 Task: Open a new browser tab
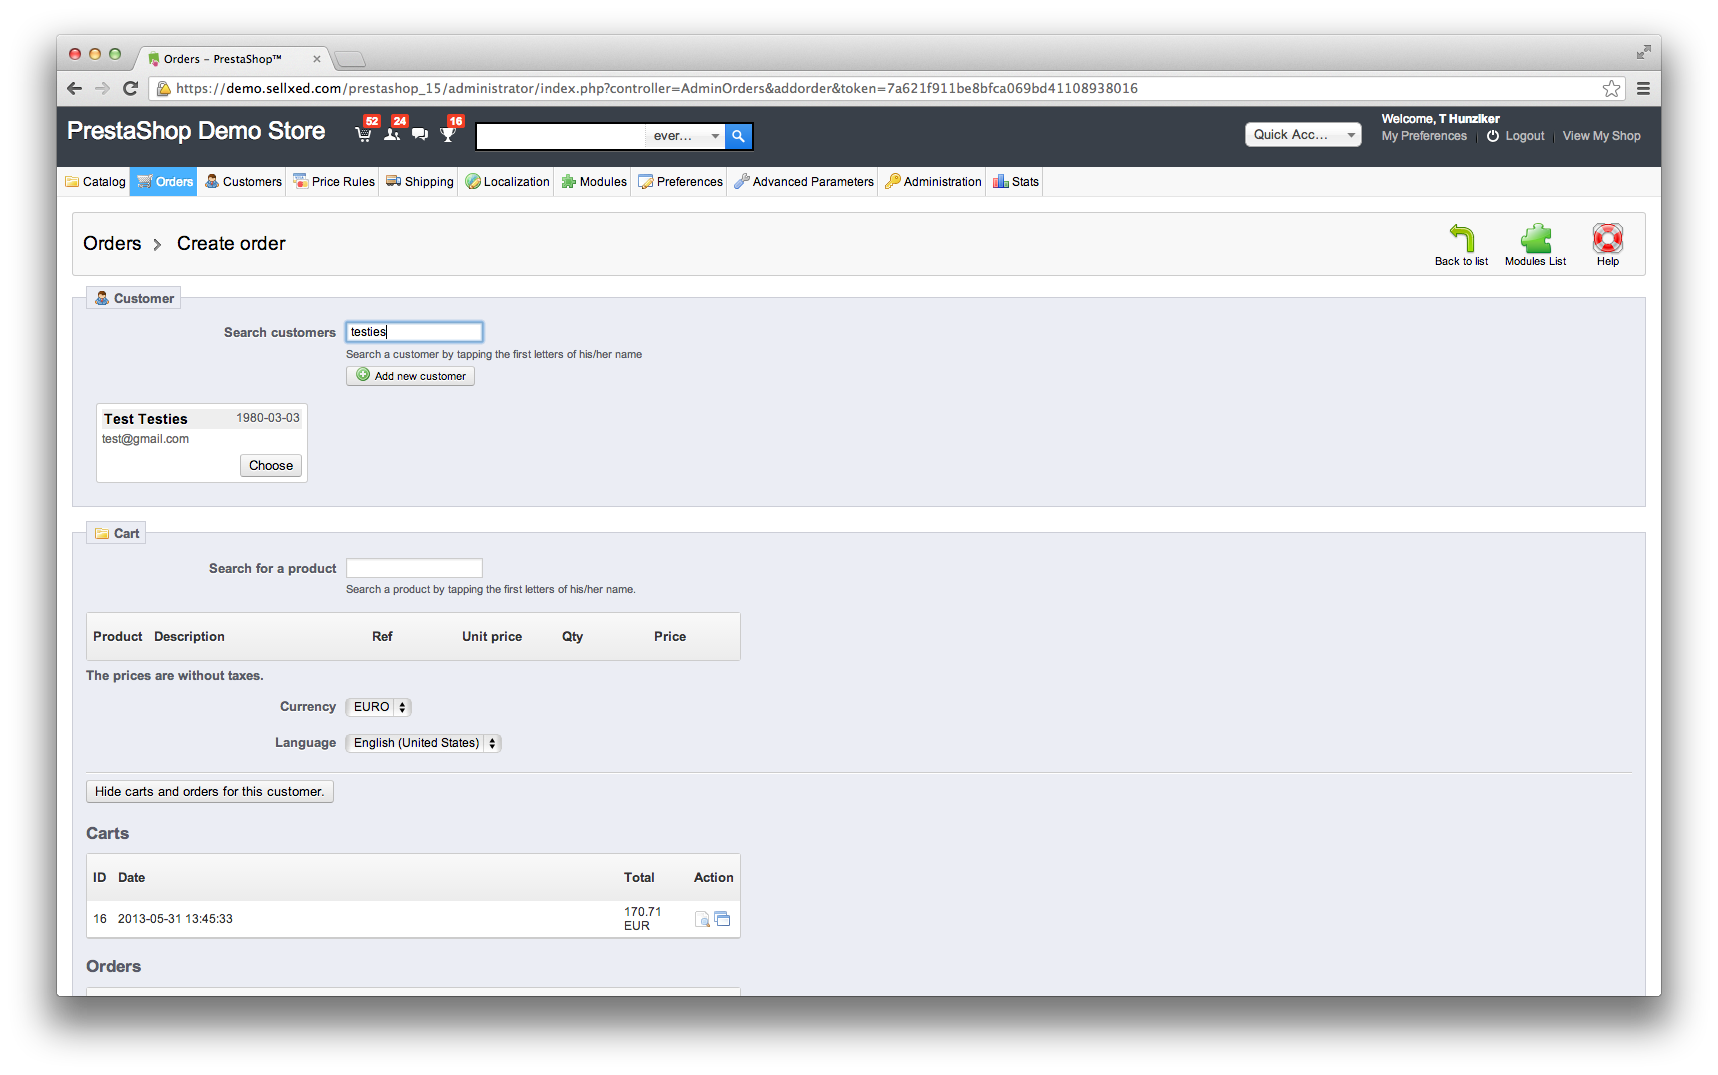pos(349,59)
